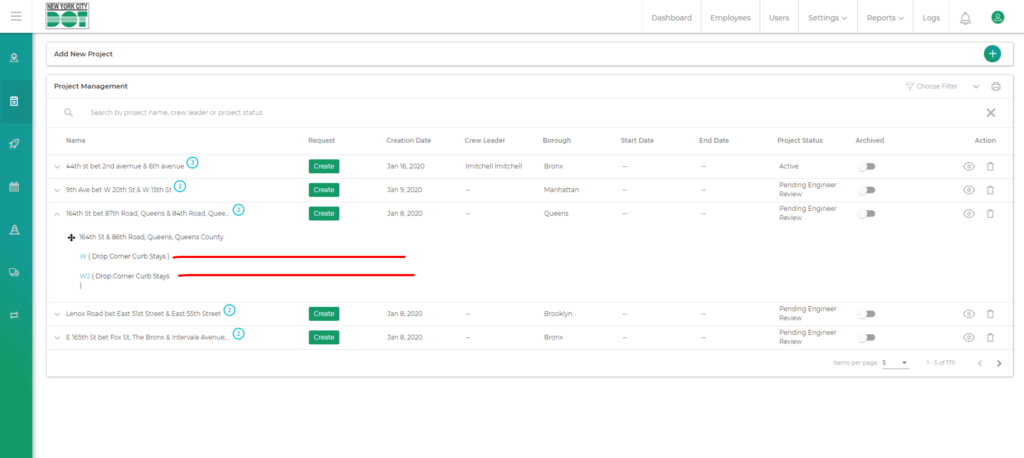Viewport: 1024px width, 458px height.
Task: Click Create button for 9th Ave project
Action: [323, 190]
